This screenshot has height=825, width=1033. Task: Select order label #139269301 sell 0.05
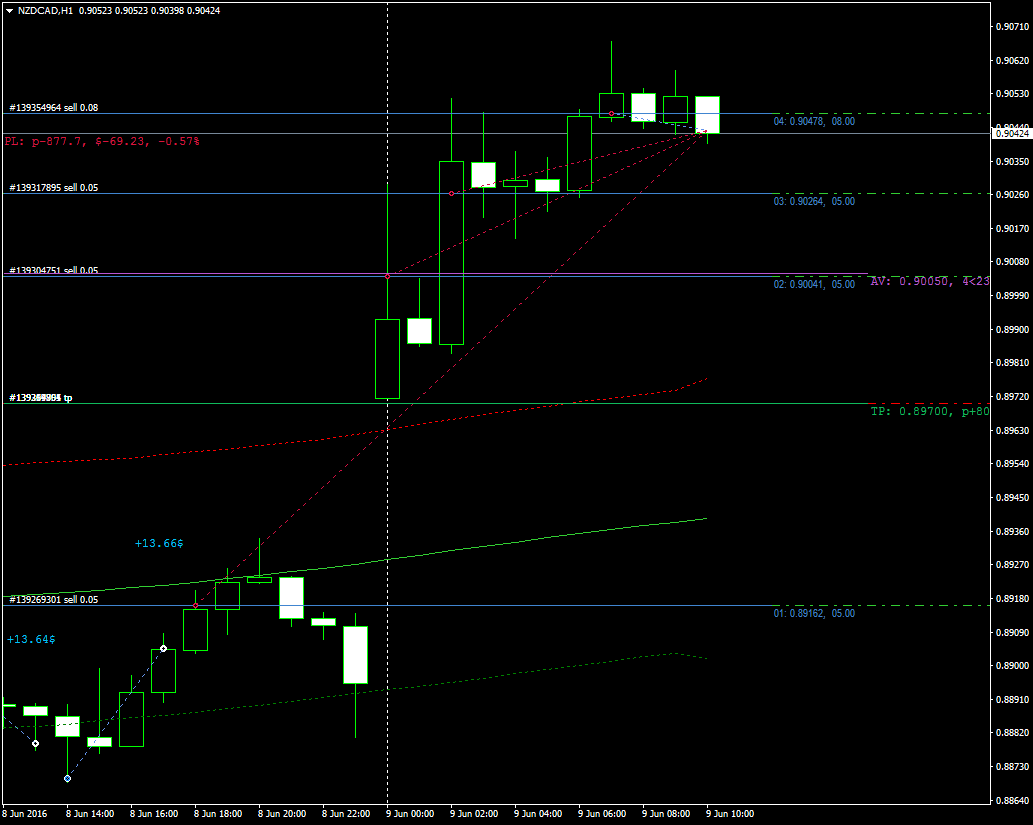click(53, 600)
